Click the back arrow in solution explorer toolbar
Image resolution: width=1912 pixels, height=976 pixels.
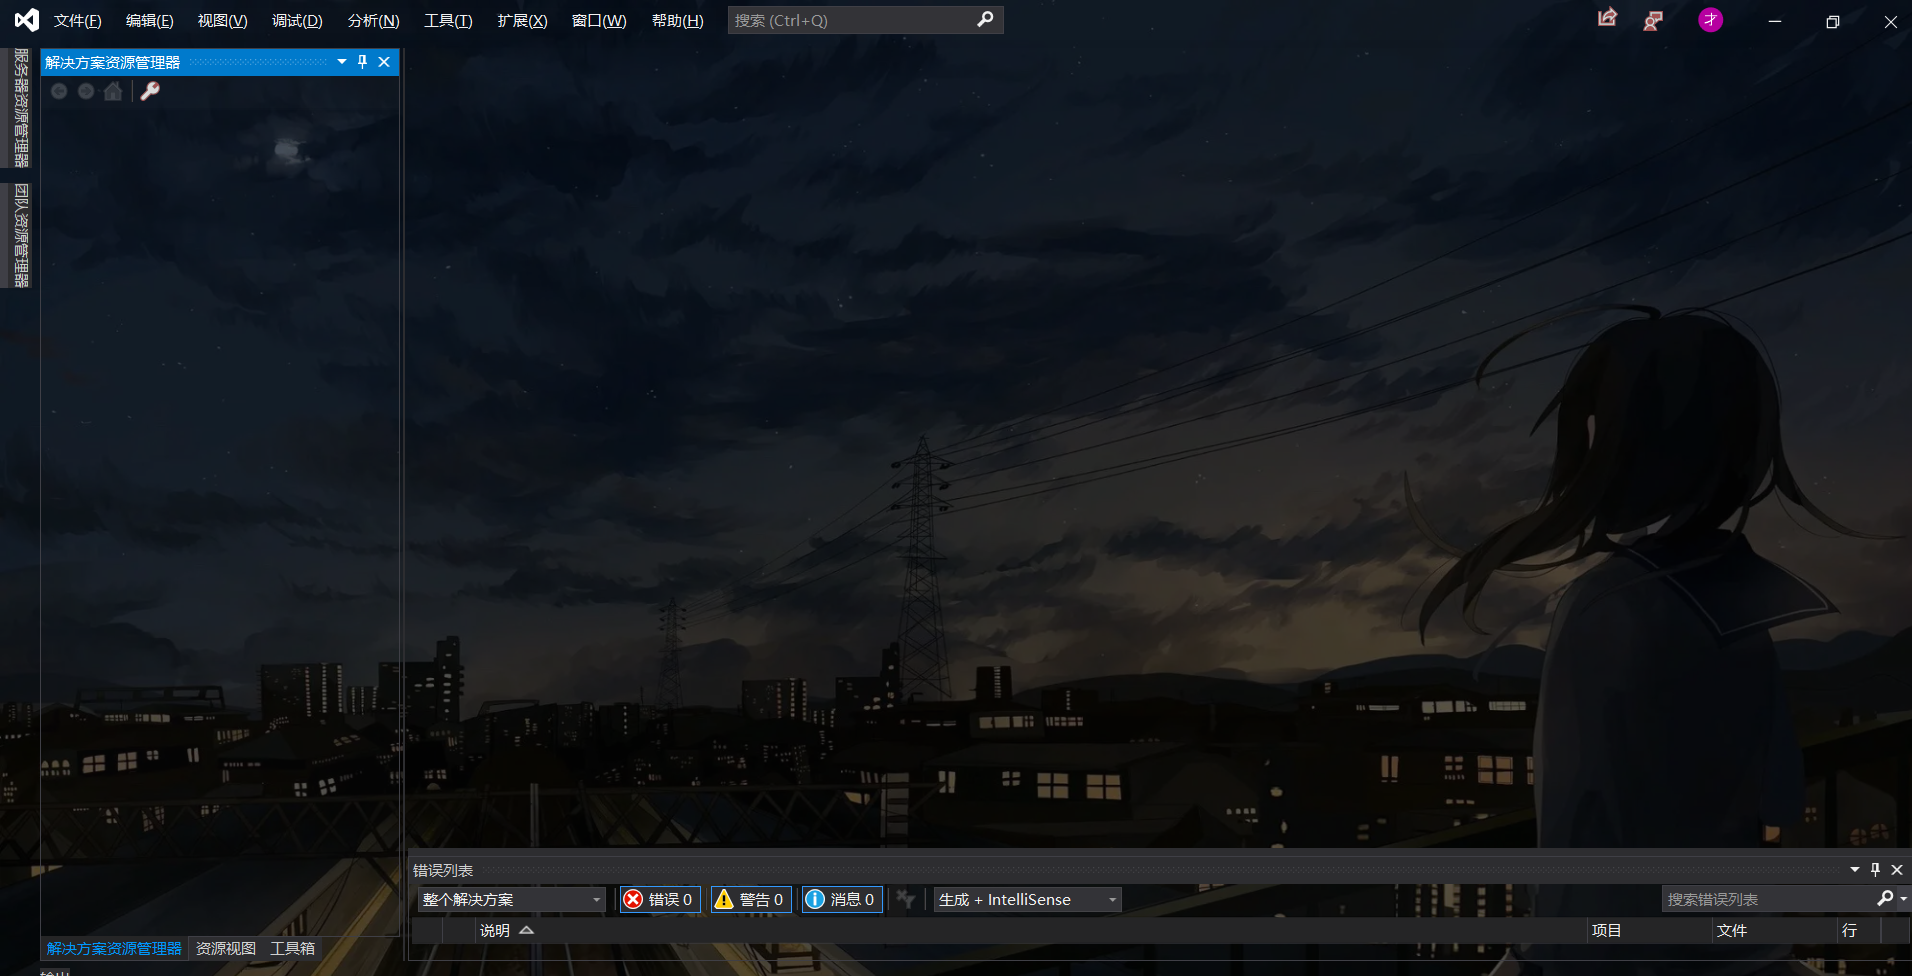coord(59,91)
